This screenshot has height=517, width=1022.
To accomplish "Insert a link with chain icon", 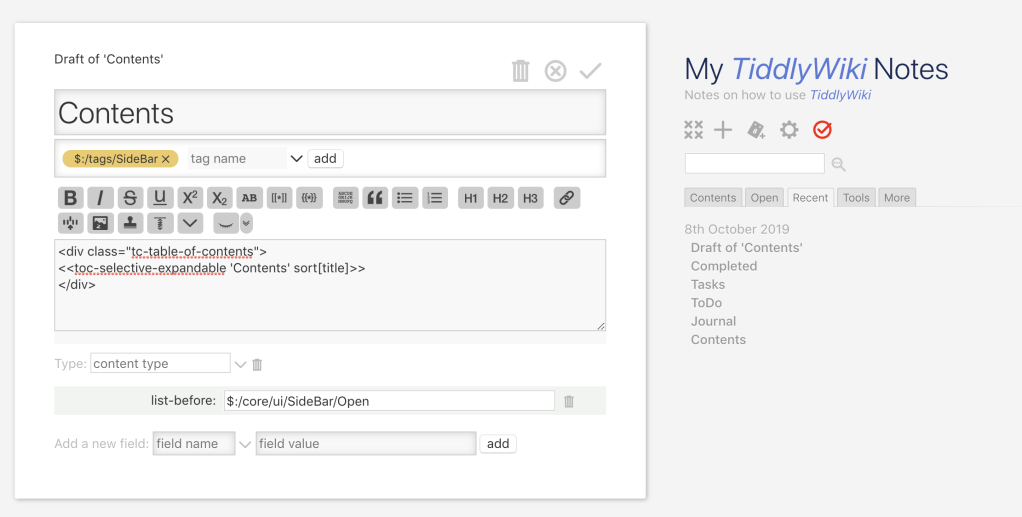I will (x=567, y=198).
